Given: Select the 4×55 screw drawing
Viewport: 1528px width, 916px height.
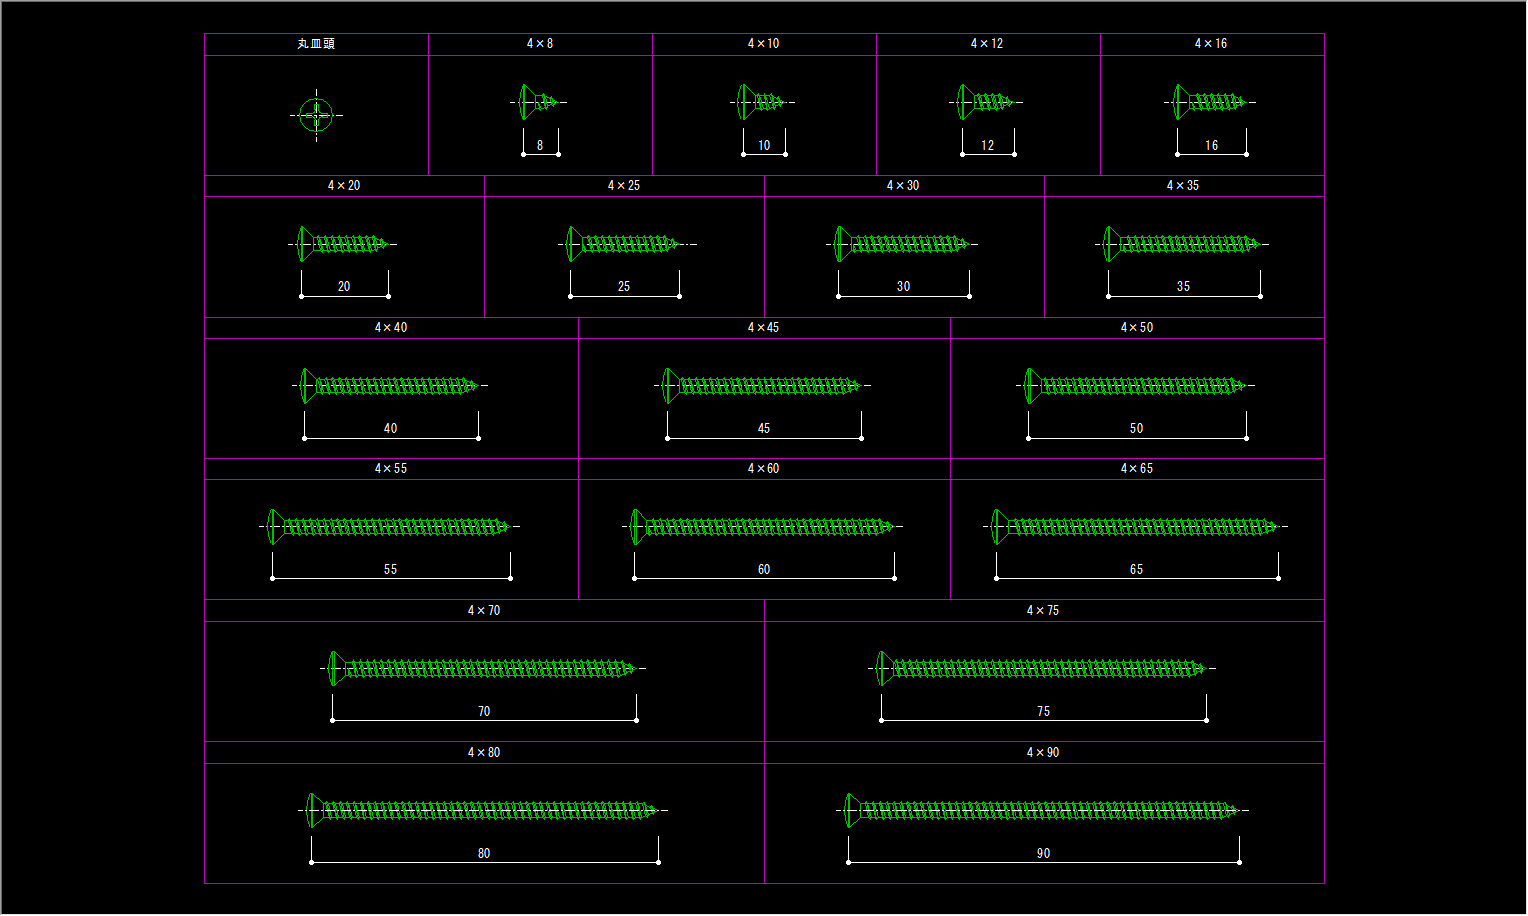Looking at the screenshot, I should point(390,527).
